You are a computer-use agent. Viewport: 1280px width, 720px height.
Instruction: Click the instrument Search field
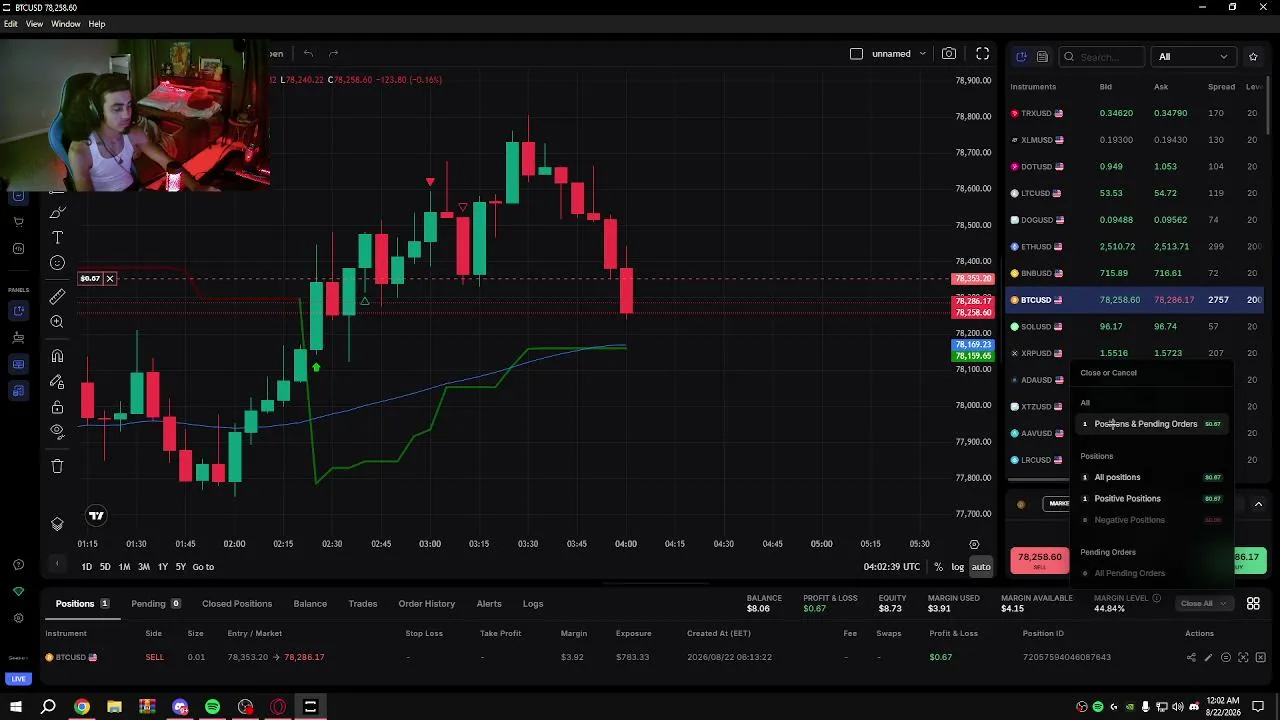click(x=1101, y=57)
